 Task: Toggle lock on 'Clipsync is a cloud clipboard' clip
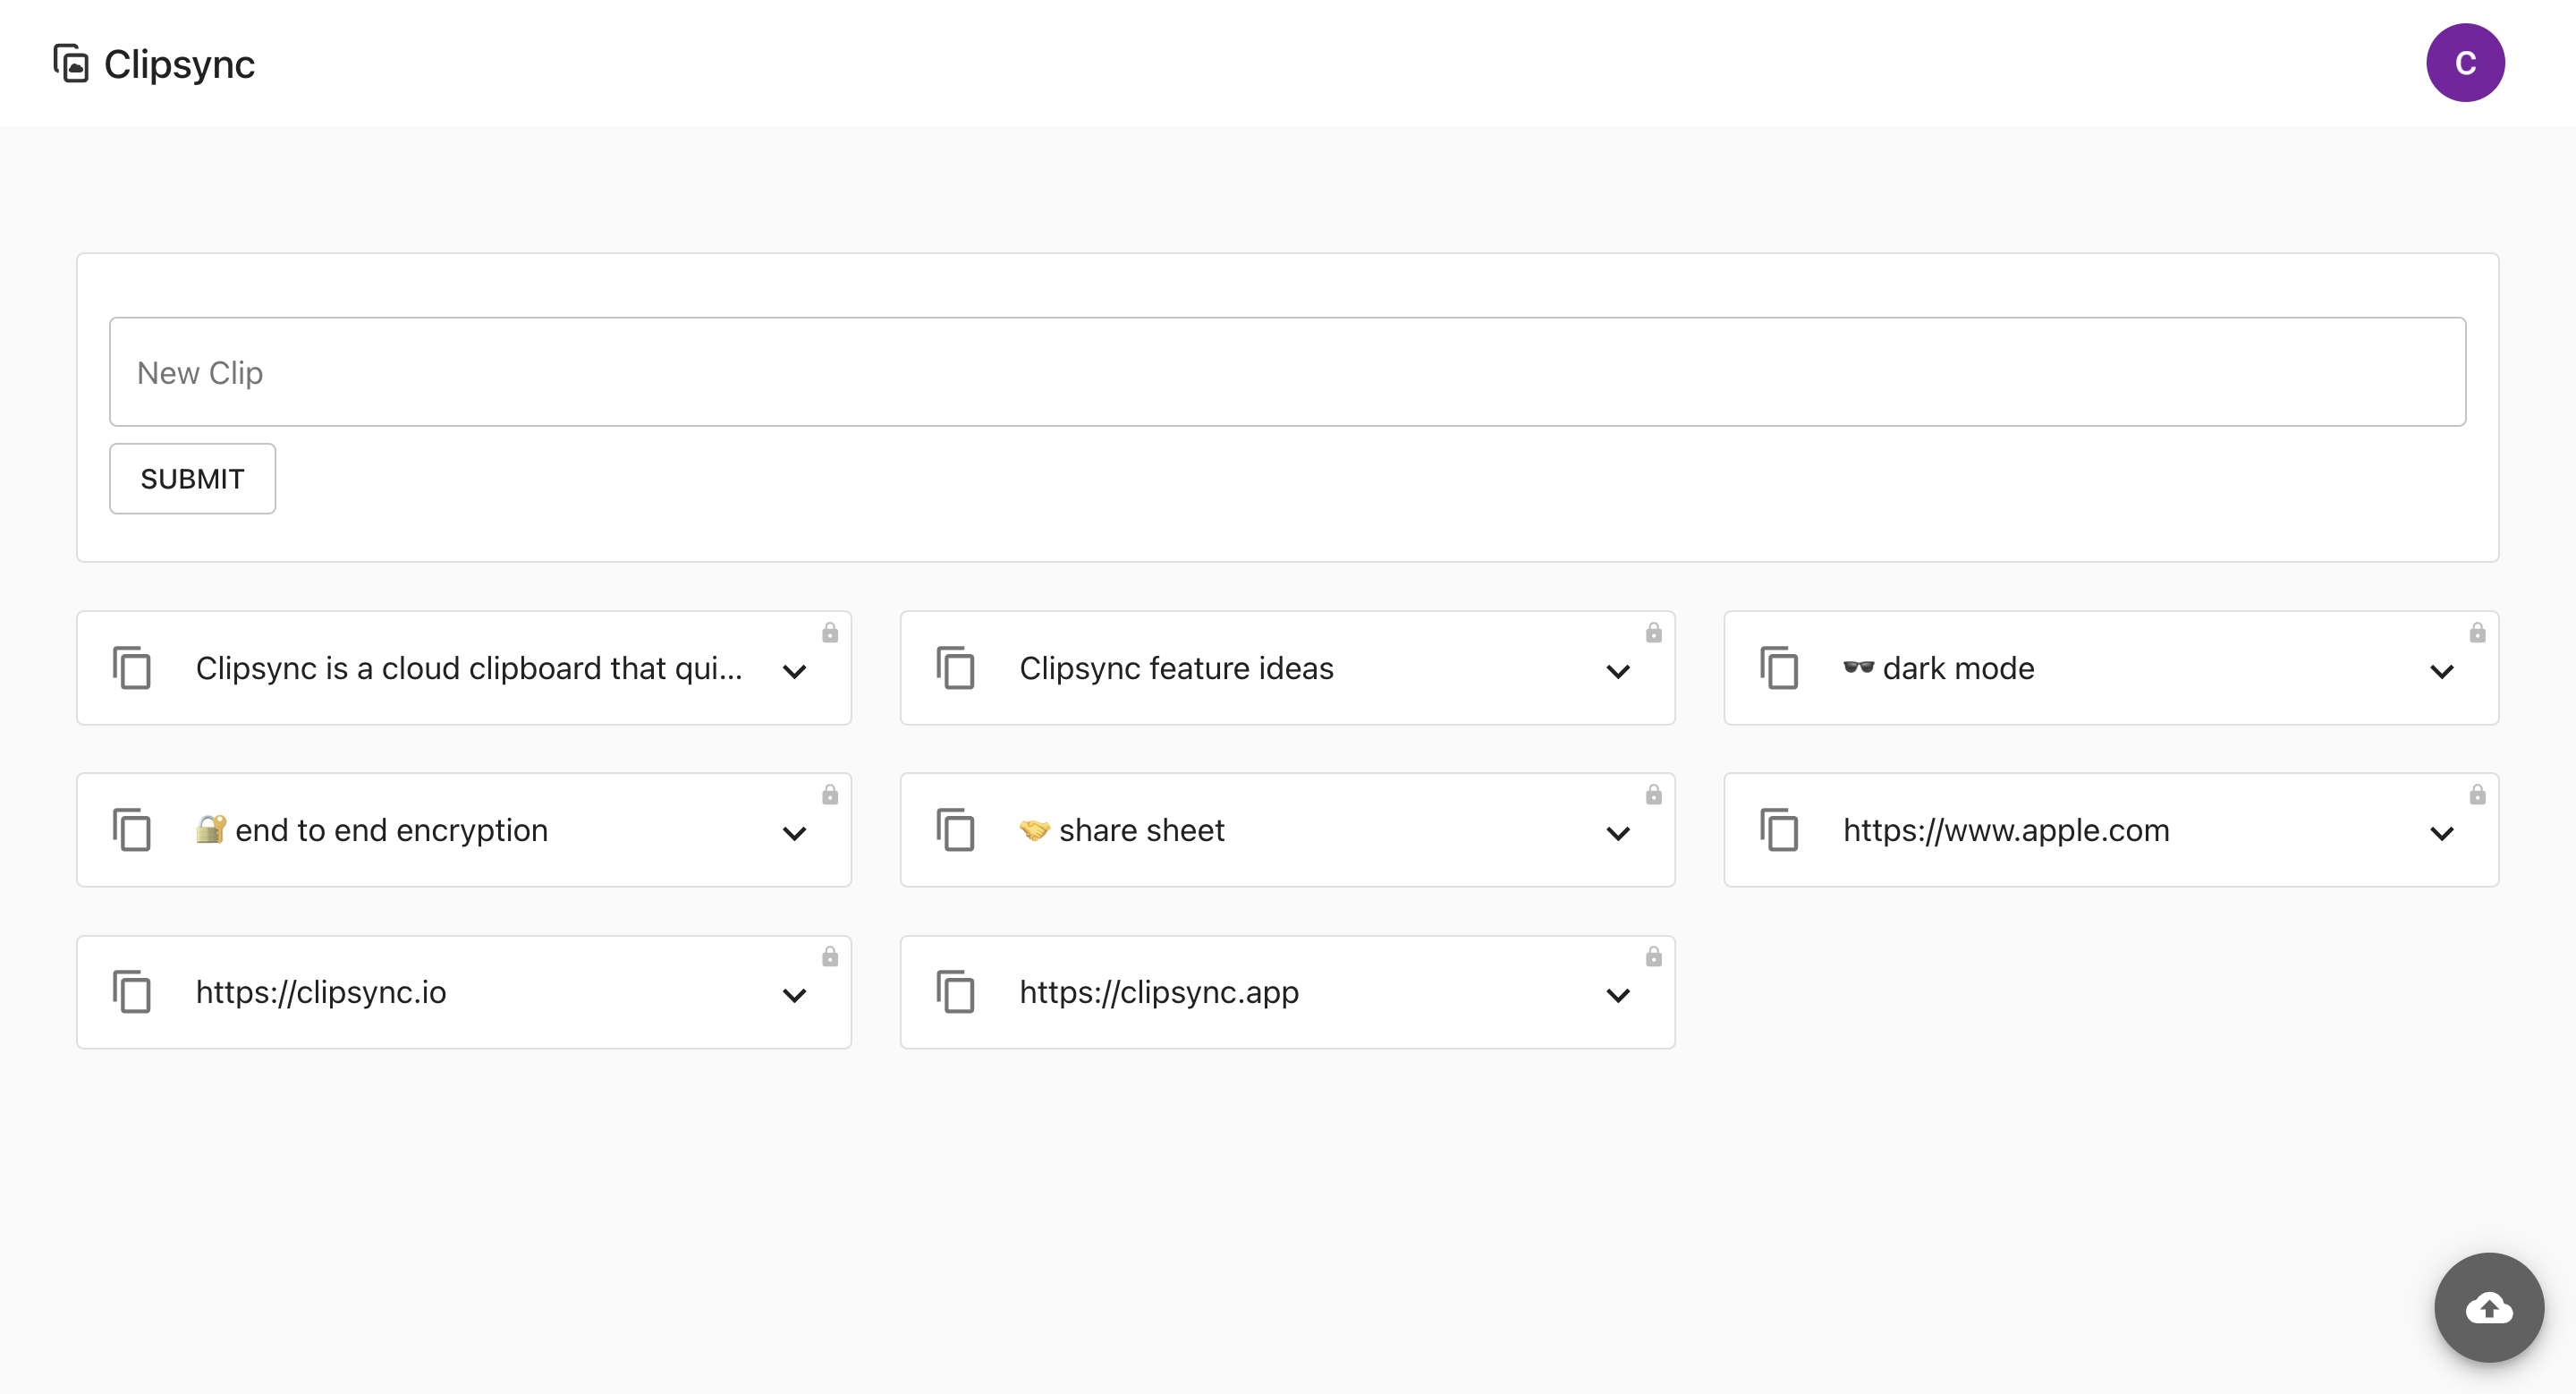click(x=830, y=633)
